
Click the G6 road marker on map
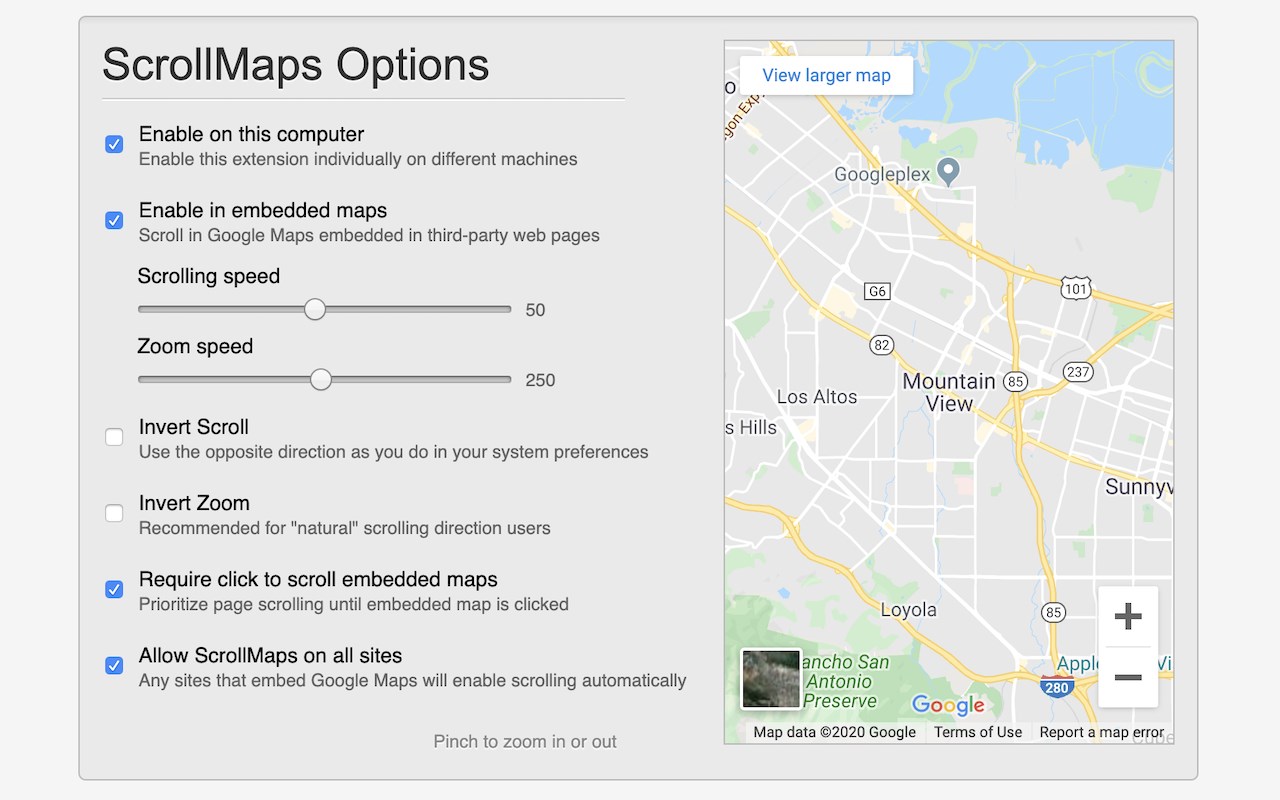877,291
